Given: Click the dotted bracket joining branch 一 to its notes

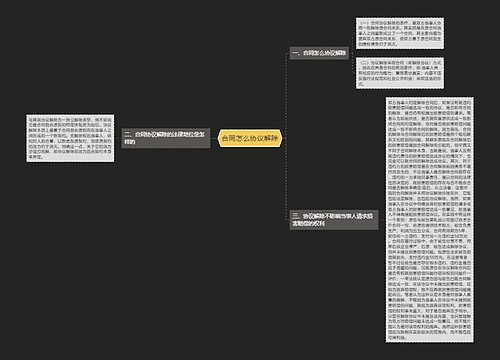Looking at the screenshot, I should click(352, 53).
